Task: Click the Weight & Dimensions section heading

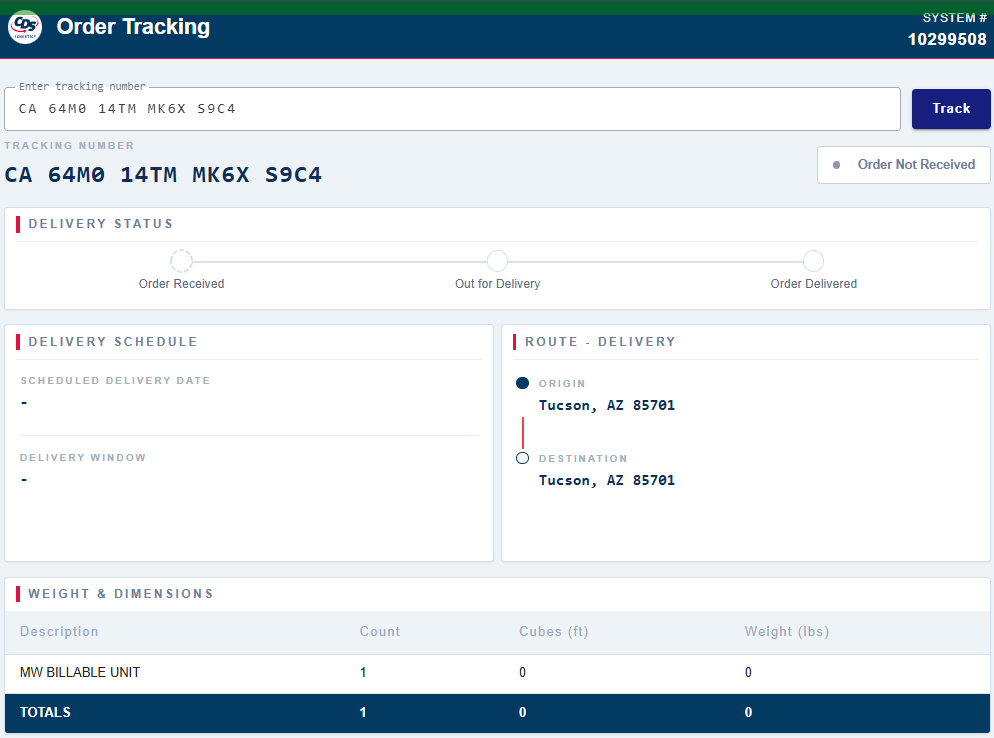Action: point(120,593)
